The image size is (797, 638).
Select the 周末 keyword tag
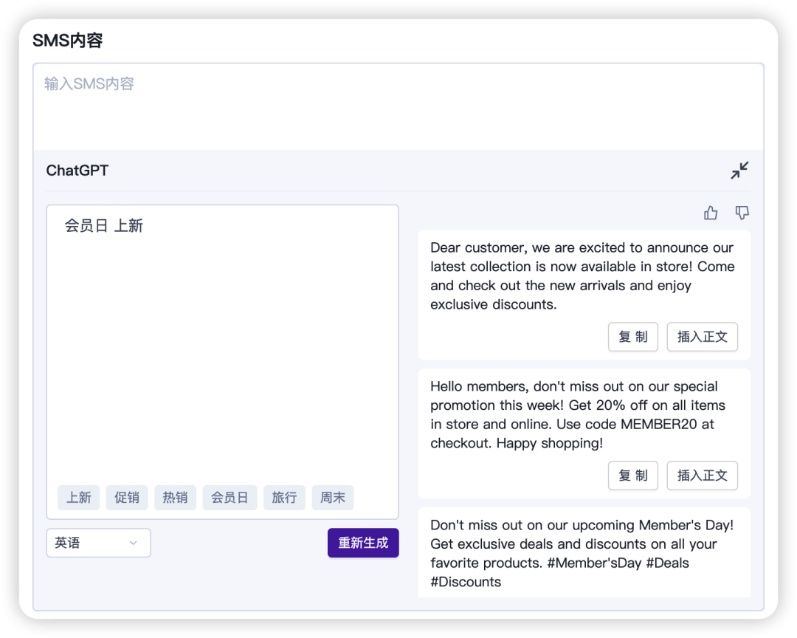coord(332,497)
